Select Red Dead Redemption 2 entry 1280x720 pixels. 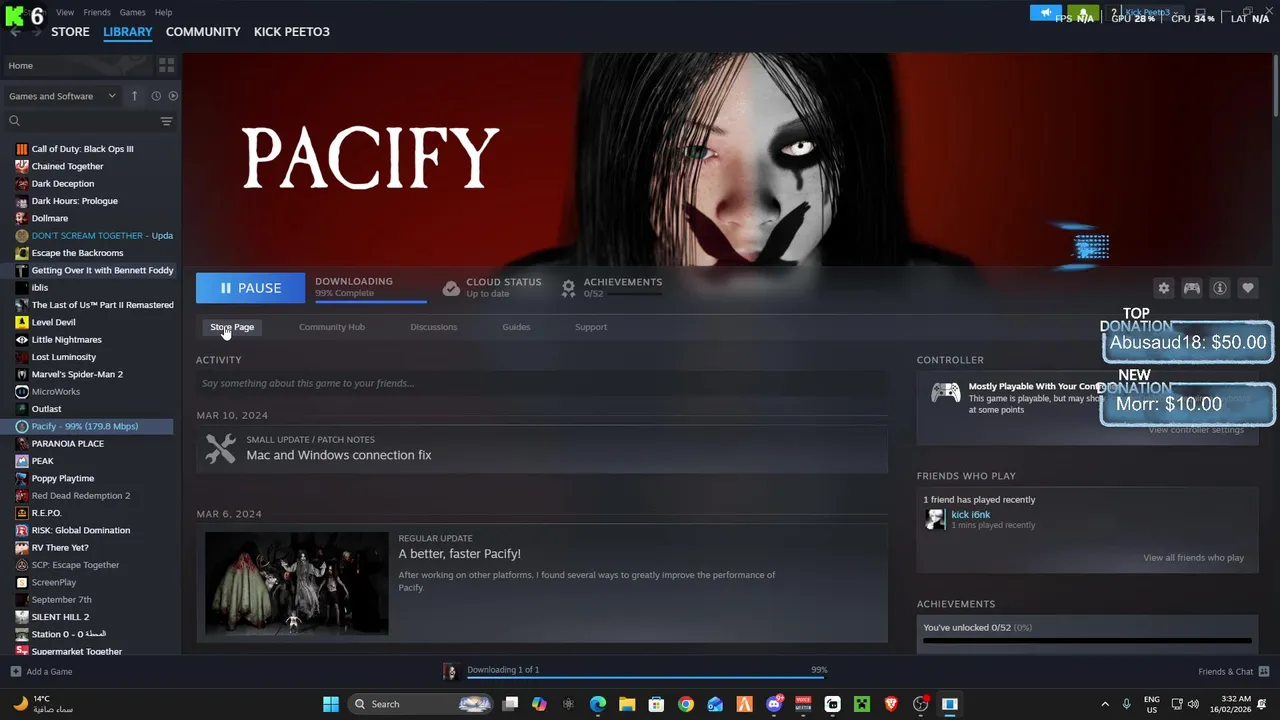click(x=80, y=496)
